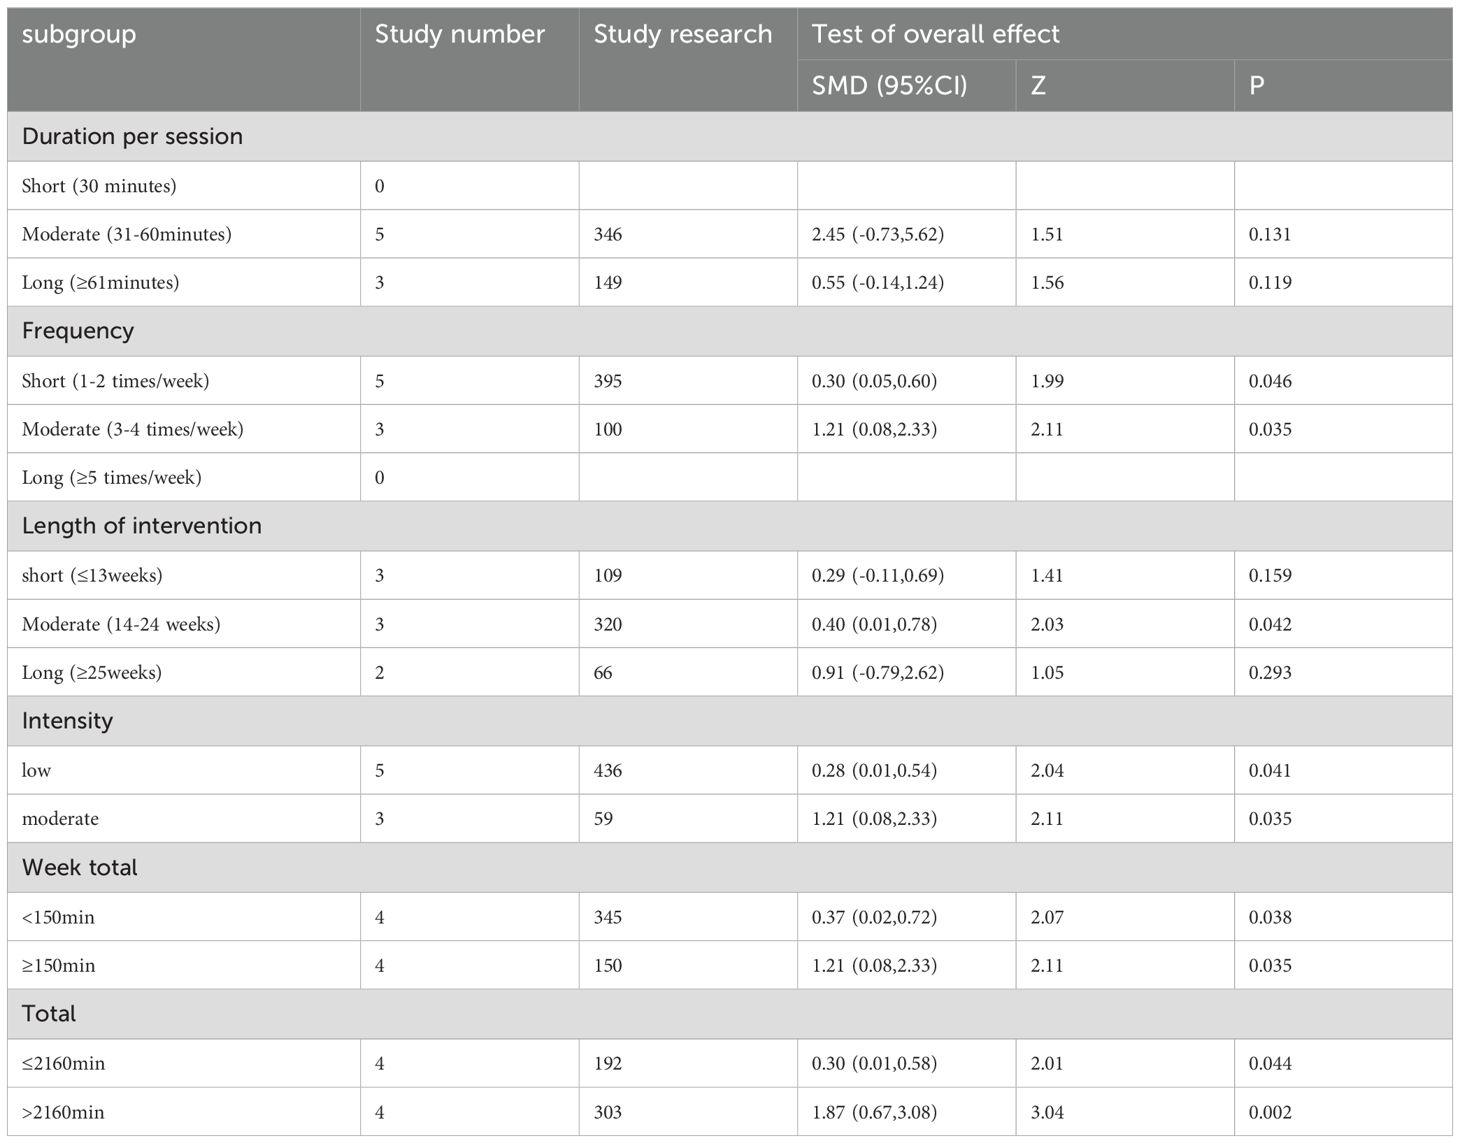Select the 'Length of intervention' section row
Image resolution: width=1460 pixels, height=1143 pixels.
click(730, 526)
